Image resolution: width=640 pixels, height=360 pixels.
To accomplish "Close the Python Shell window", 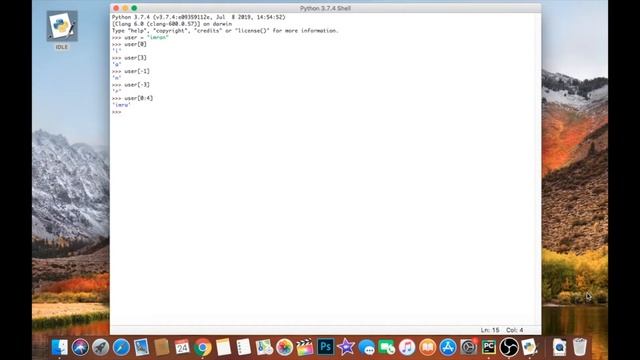I will tap(116, 8).
